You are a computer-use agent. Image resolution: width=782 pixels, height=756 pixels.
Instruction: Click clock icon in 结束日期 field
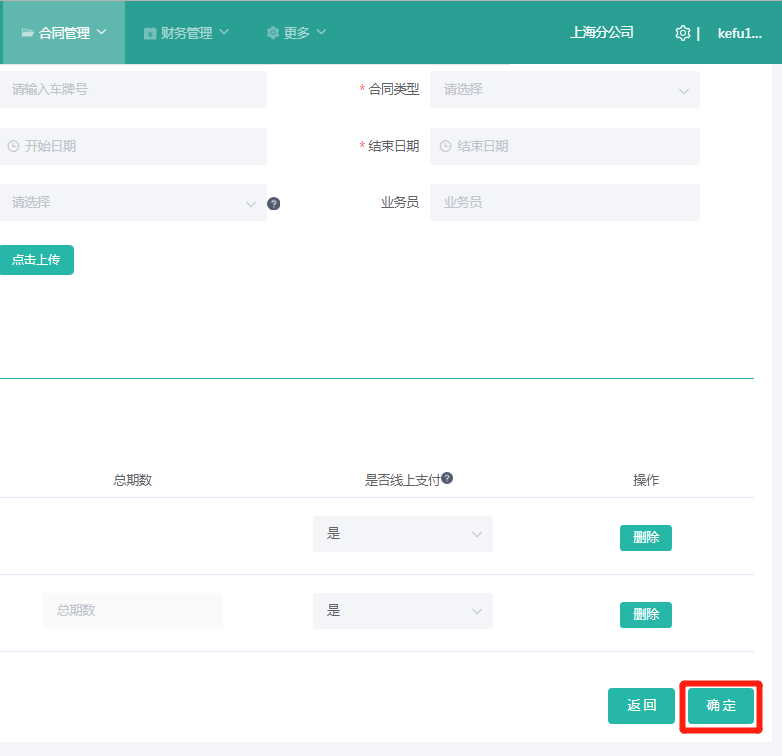click(x=445, y=146)
